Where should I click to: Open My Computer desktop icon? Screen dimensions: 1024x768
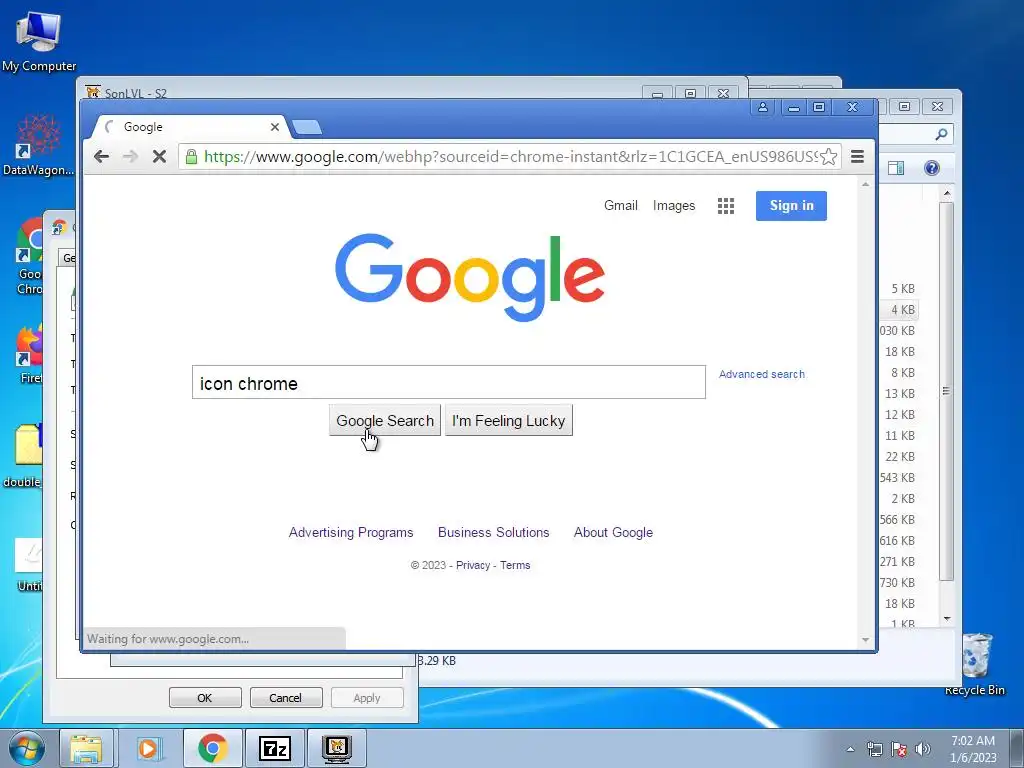coord(39,40)
